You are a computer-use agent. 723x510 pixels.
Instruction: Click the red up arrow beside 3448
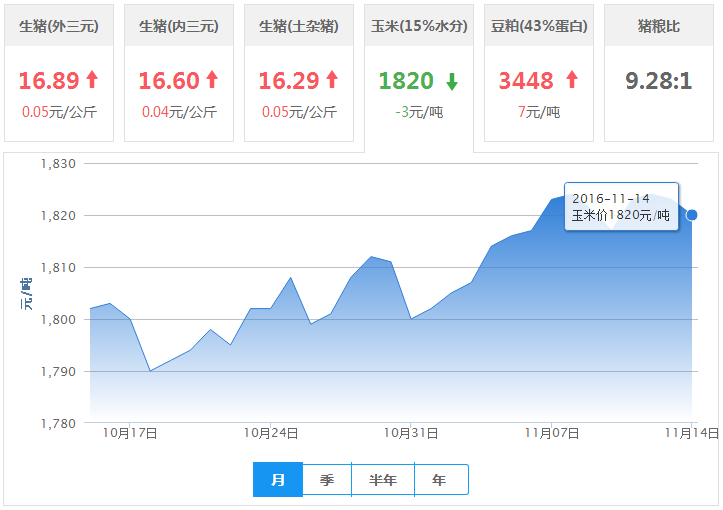(x=572, y=79)
